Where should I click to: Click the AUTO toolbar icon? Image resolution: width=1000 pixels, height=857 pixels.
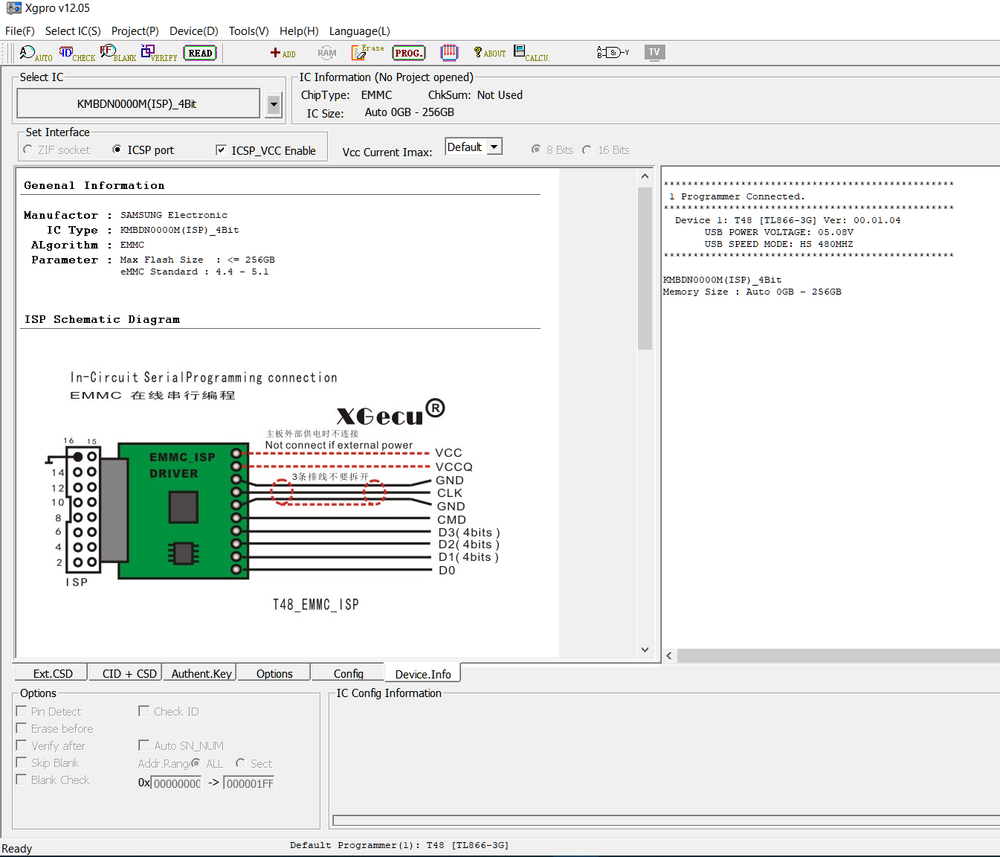click(x=36, y=53)
